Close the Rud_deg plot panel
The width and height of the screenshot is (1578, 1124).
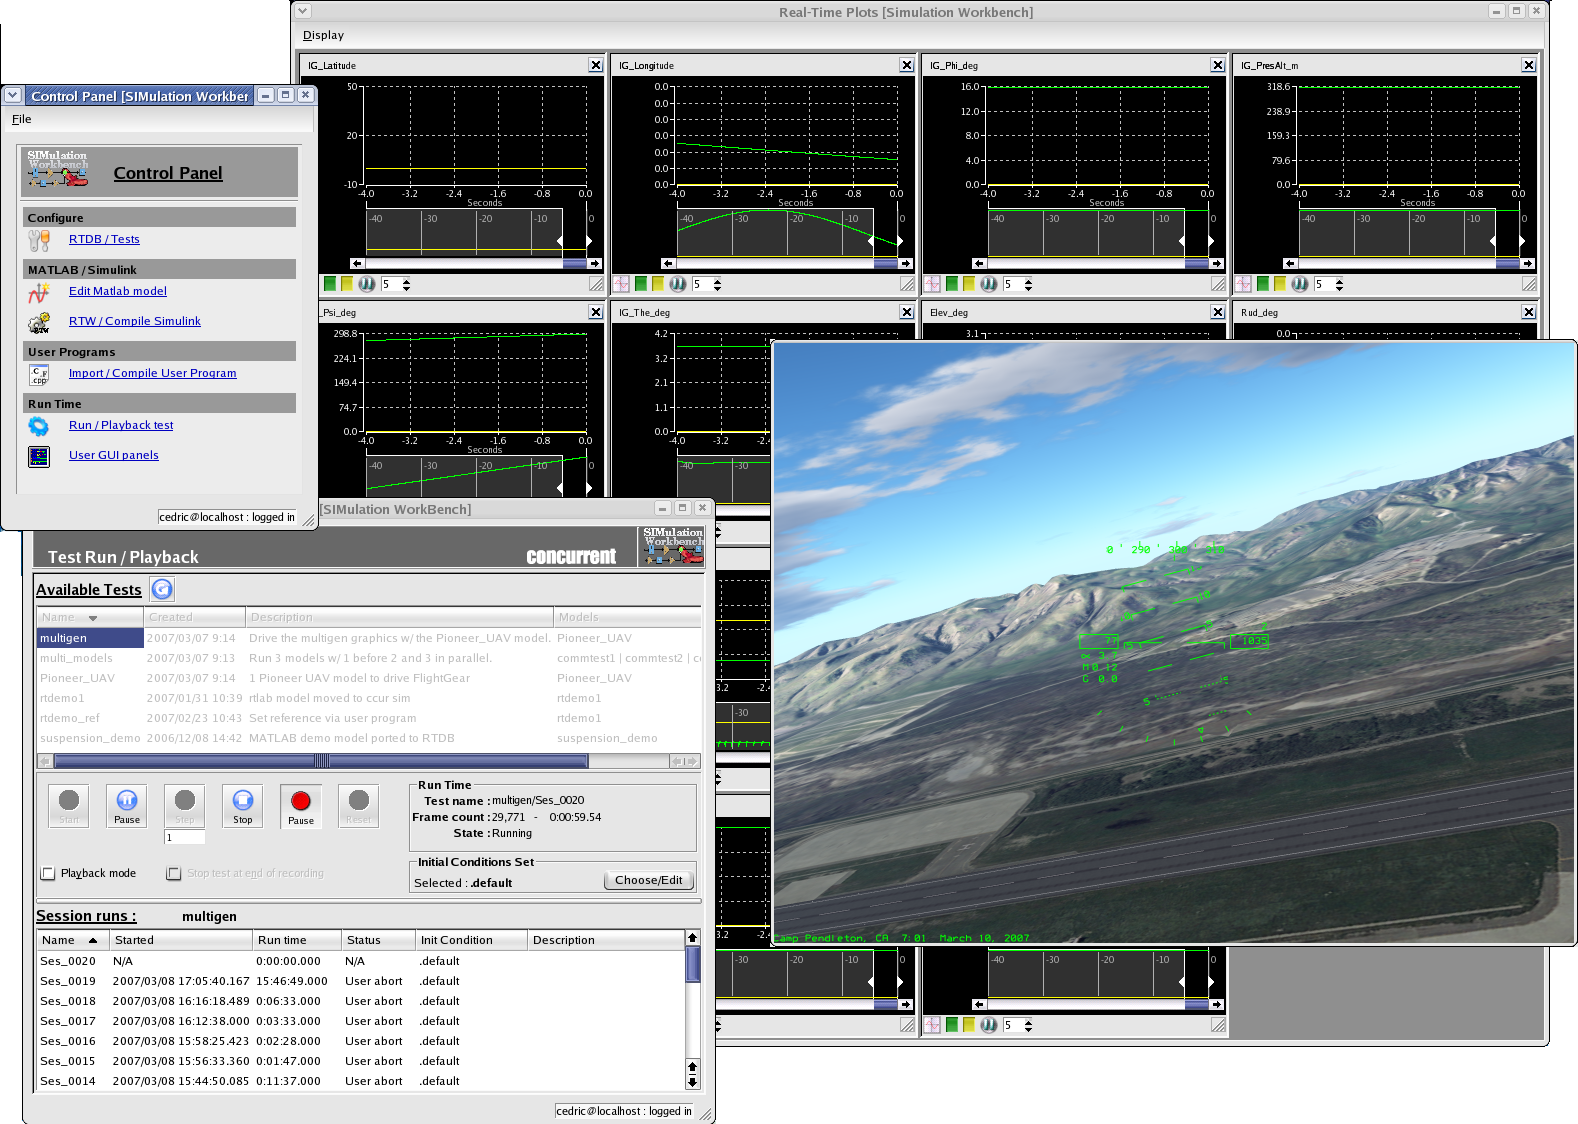(x=1529, y=312)
